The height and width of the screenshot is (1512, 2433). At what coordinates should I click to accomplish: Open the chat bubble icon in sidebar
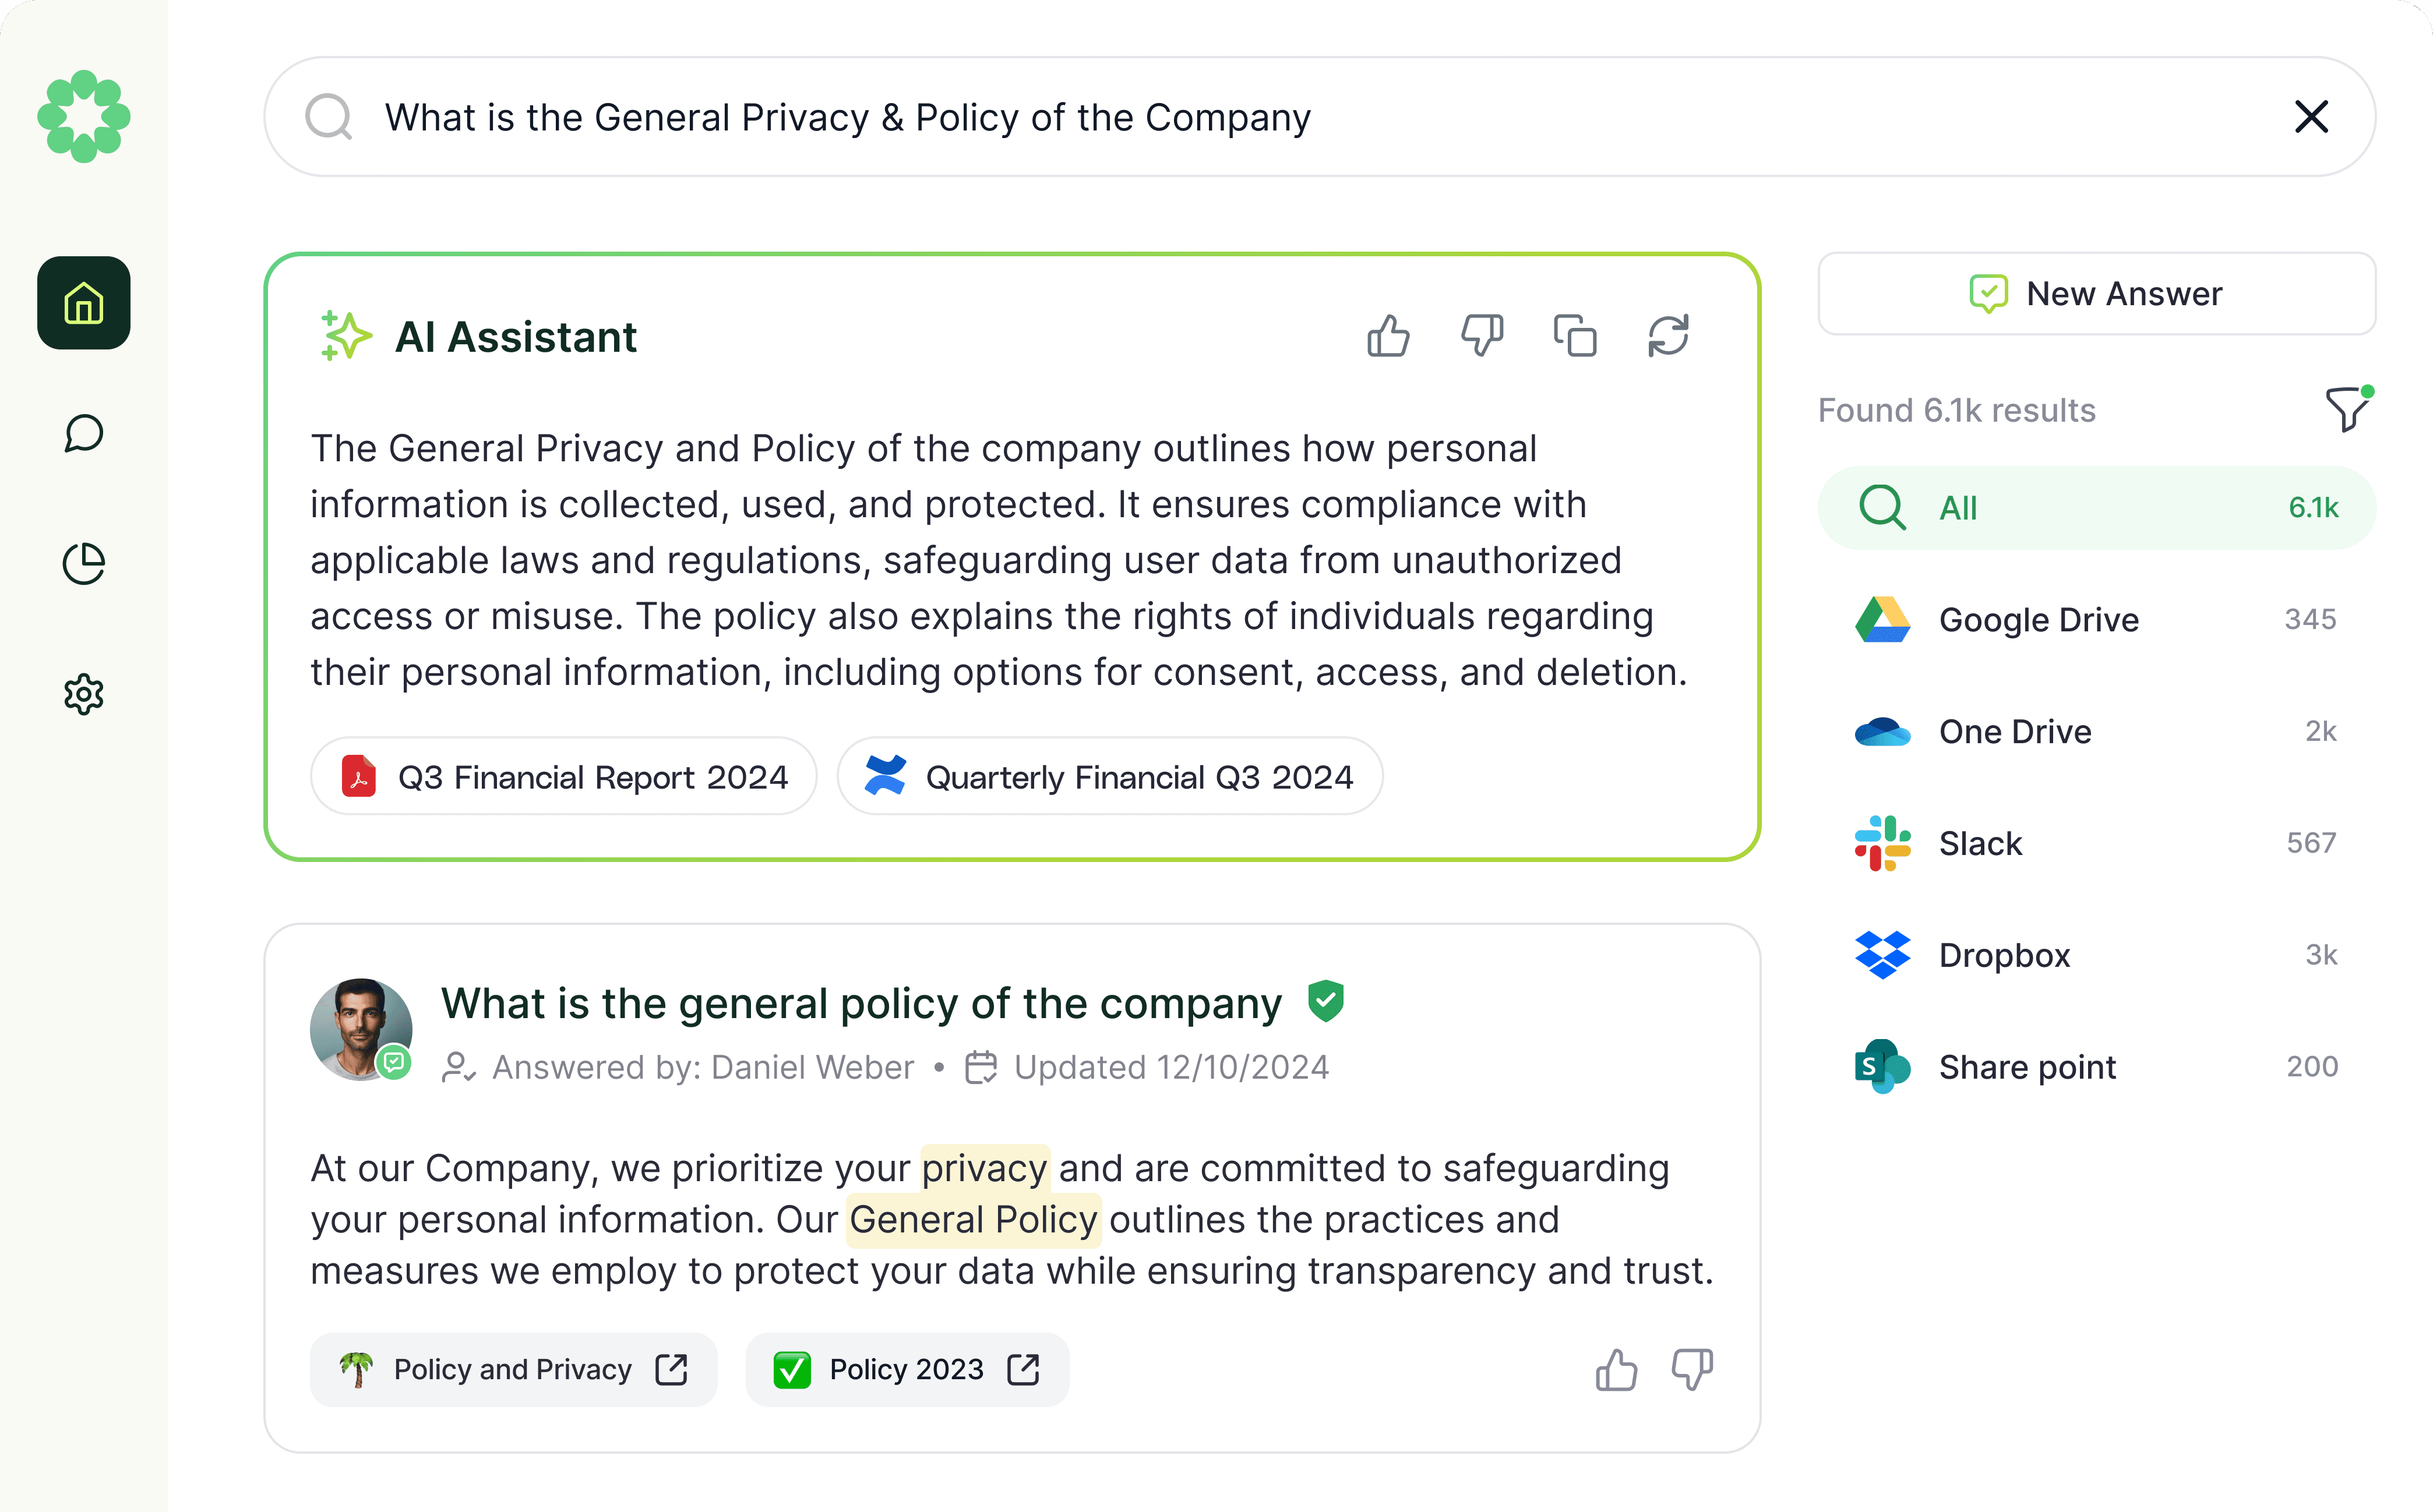click(84, 434)
